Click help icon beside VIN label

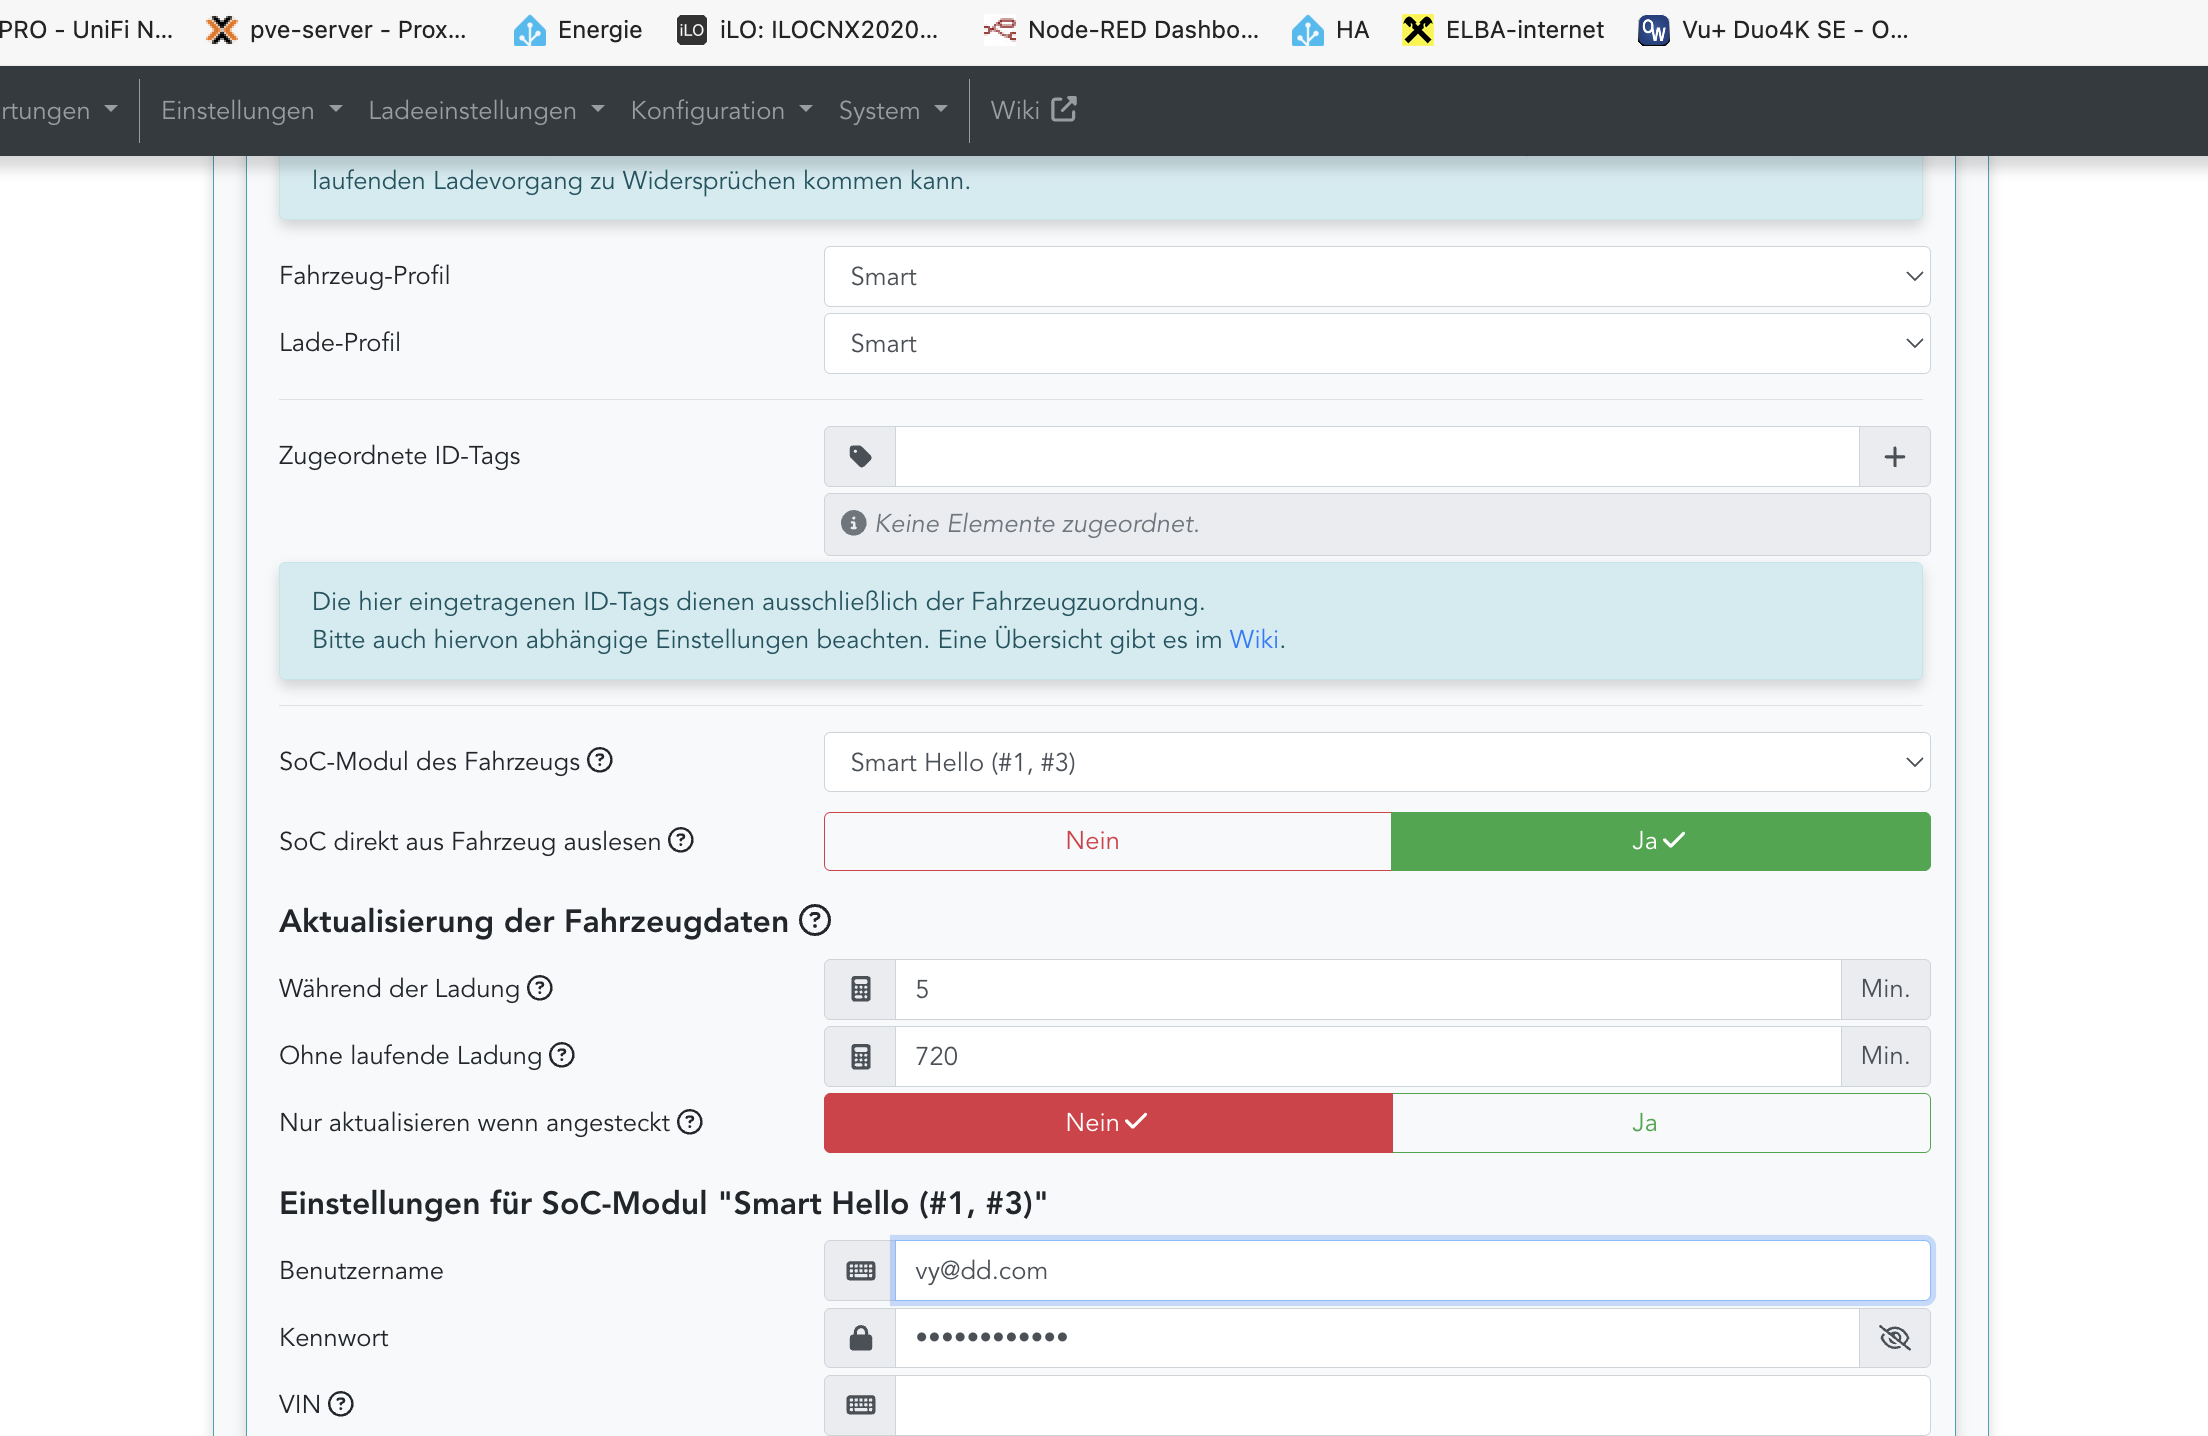point(341,1404)
